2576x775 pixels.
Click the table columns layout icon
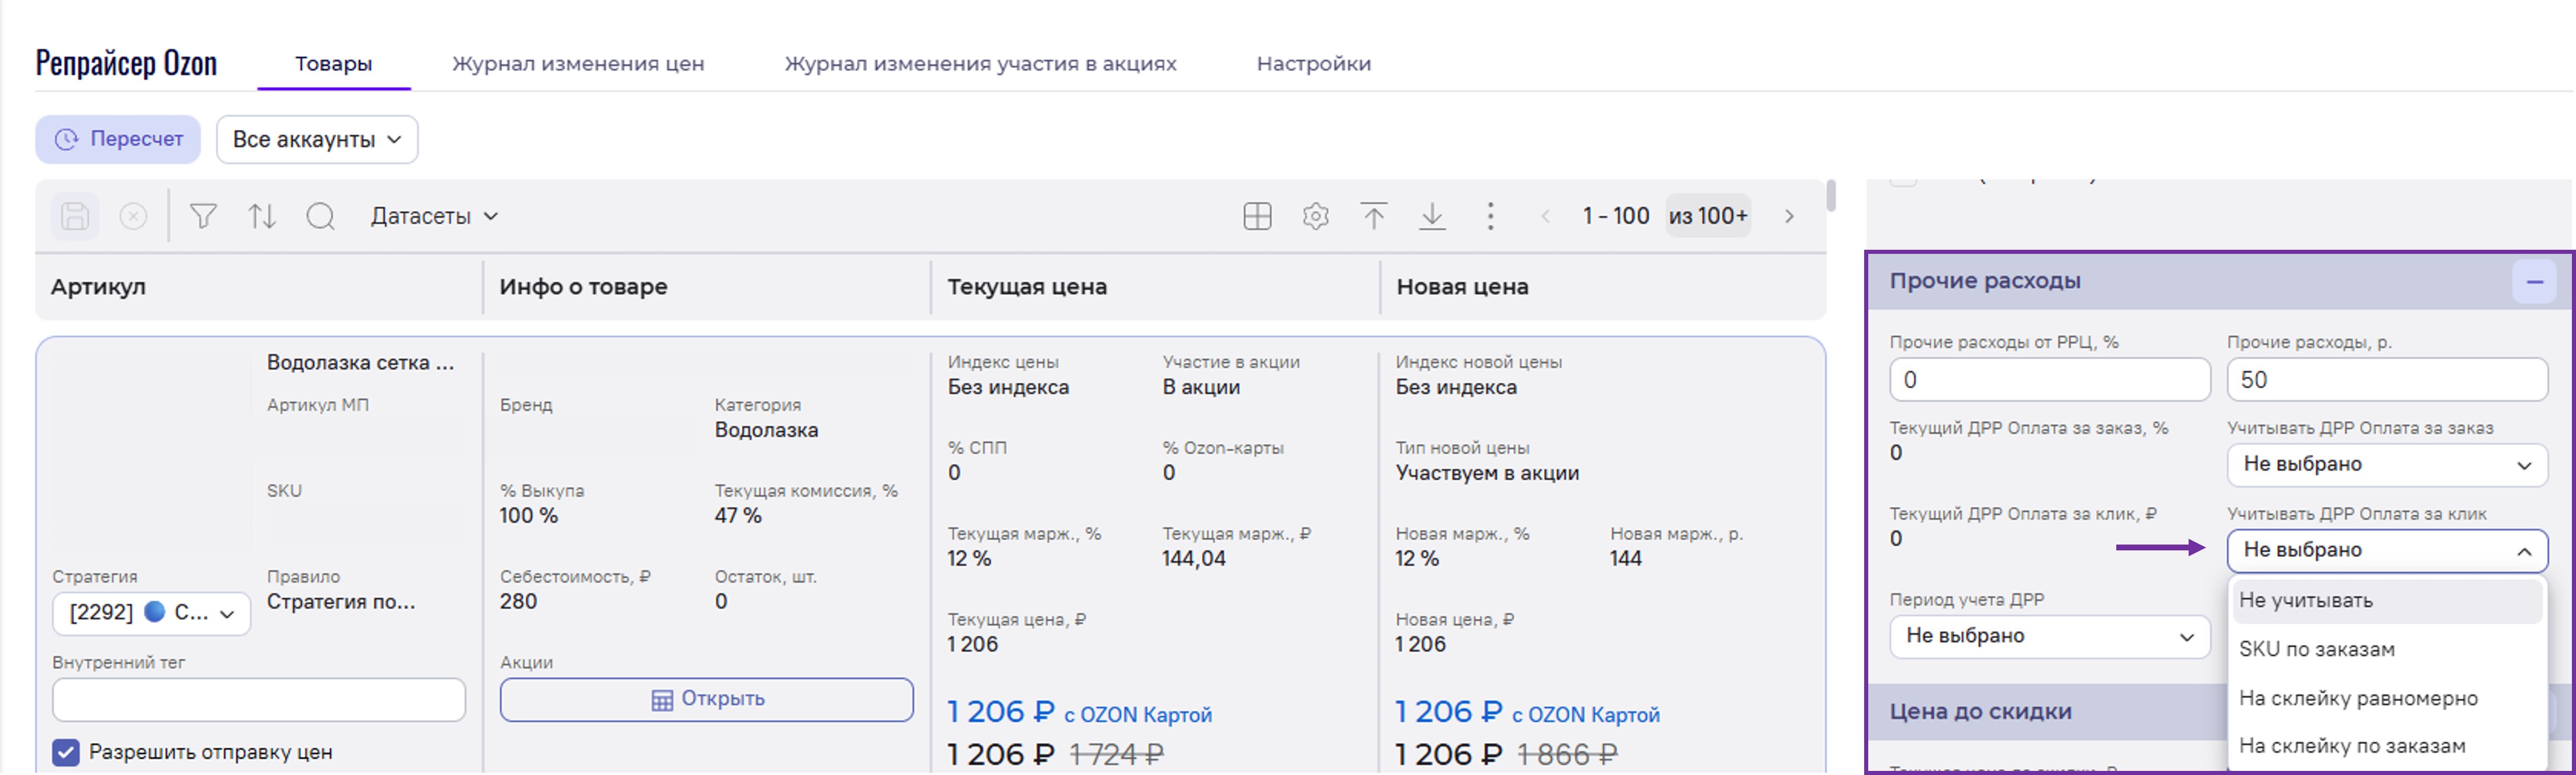click(1257, 216)
